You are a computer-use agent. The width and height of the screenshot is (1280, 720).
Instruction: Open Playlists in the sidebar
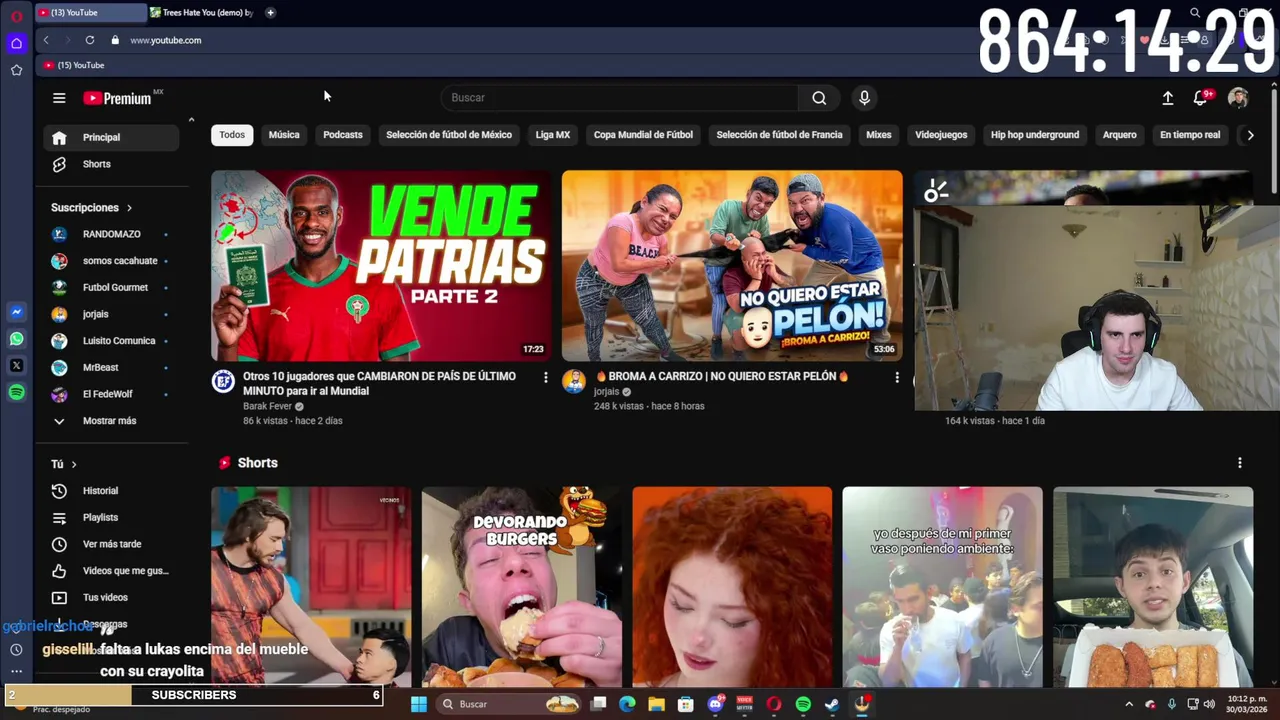tap(111, 518)
